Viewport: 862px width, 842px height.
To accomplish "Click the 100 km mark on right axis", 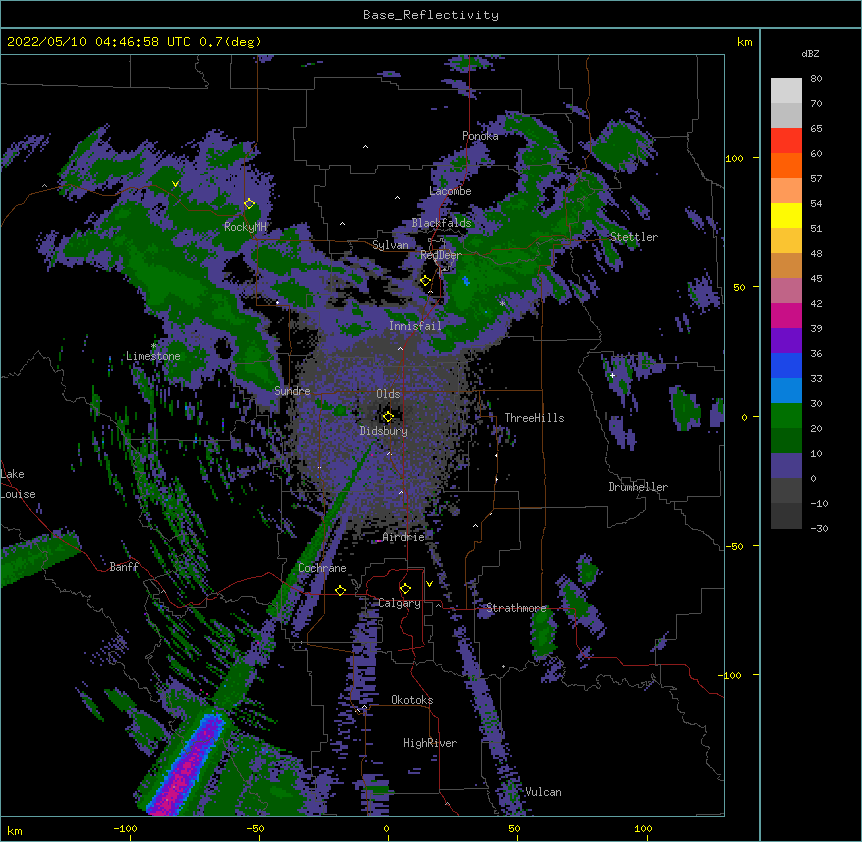I will [x=734, y=158].
